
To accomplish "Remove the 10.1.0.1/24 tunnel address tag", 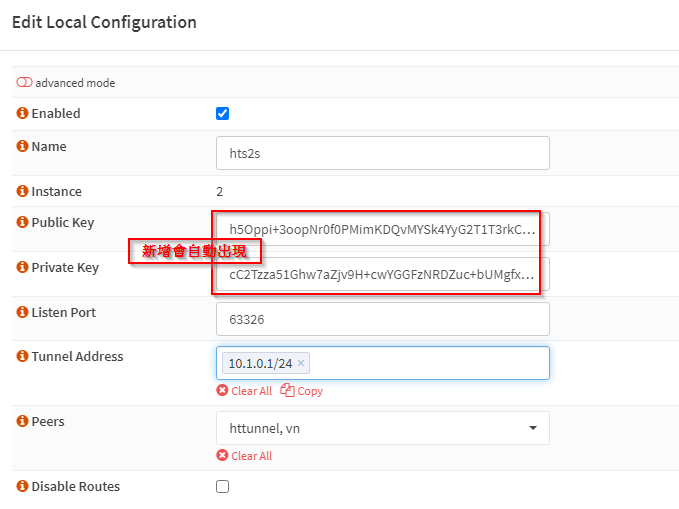I will click(x=301, y=363).
